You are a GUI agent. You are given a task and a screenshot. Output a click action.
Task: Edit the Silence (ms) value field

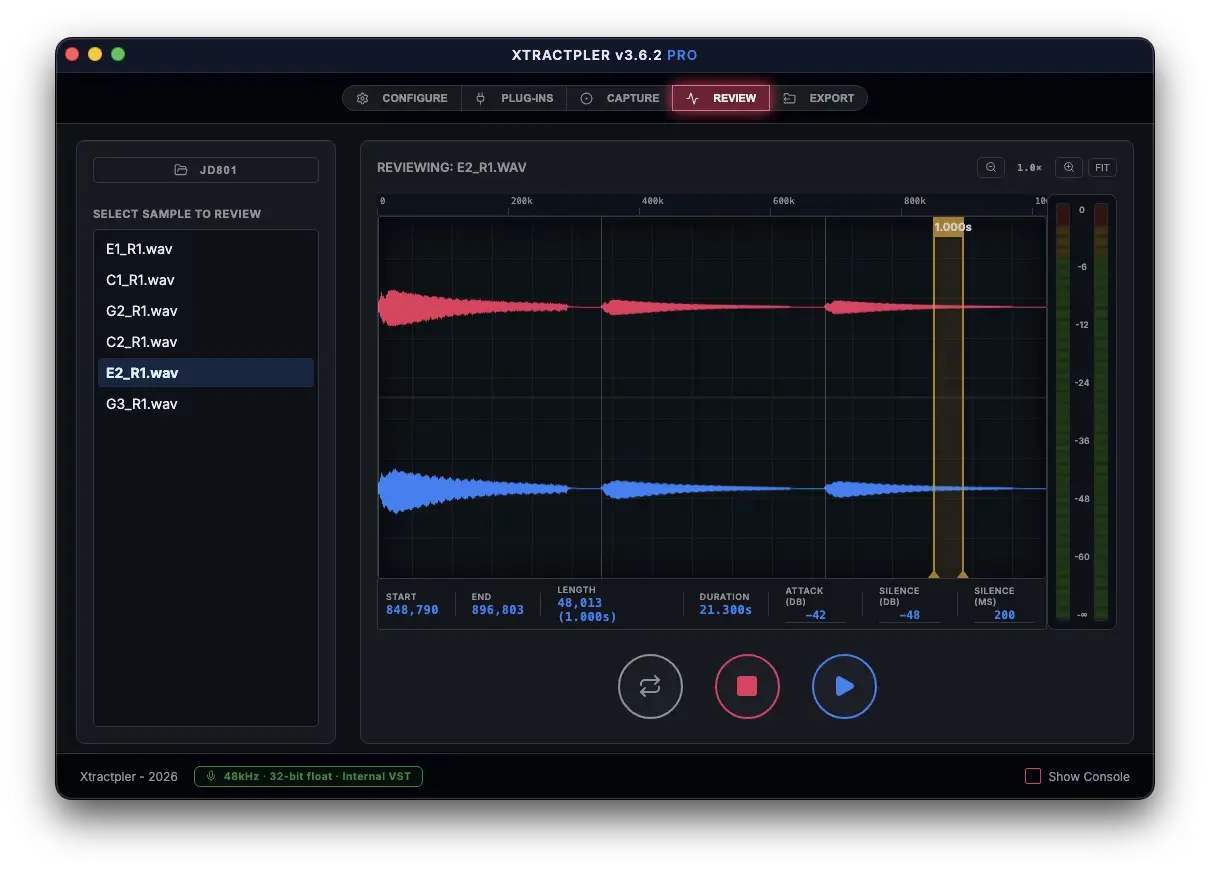pos(1004,615)
